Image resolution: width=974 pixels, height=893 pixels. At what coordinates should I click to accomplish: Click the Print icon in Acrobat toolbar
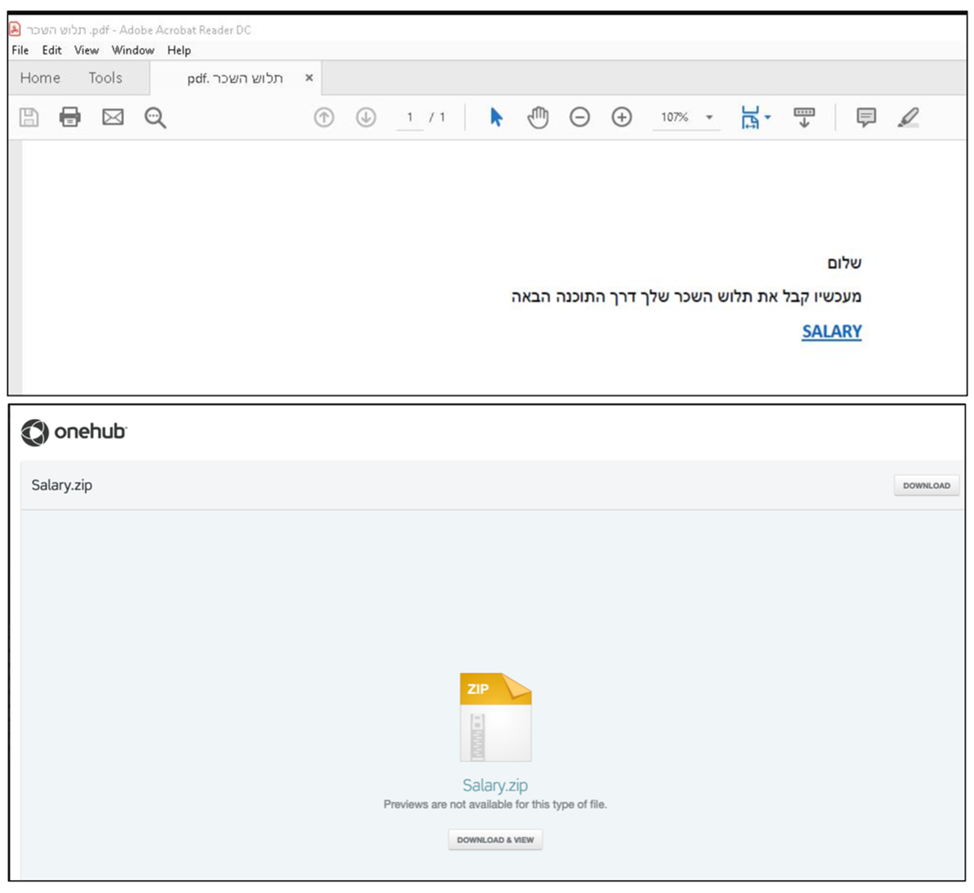tap(70, 117)
